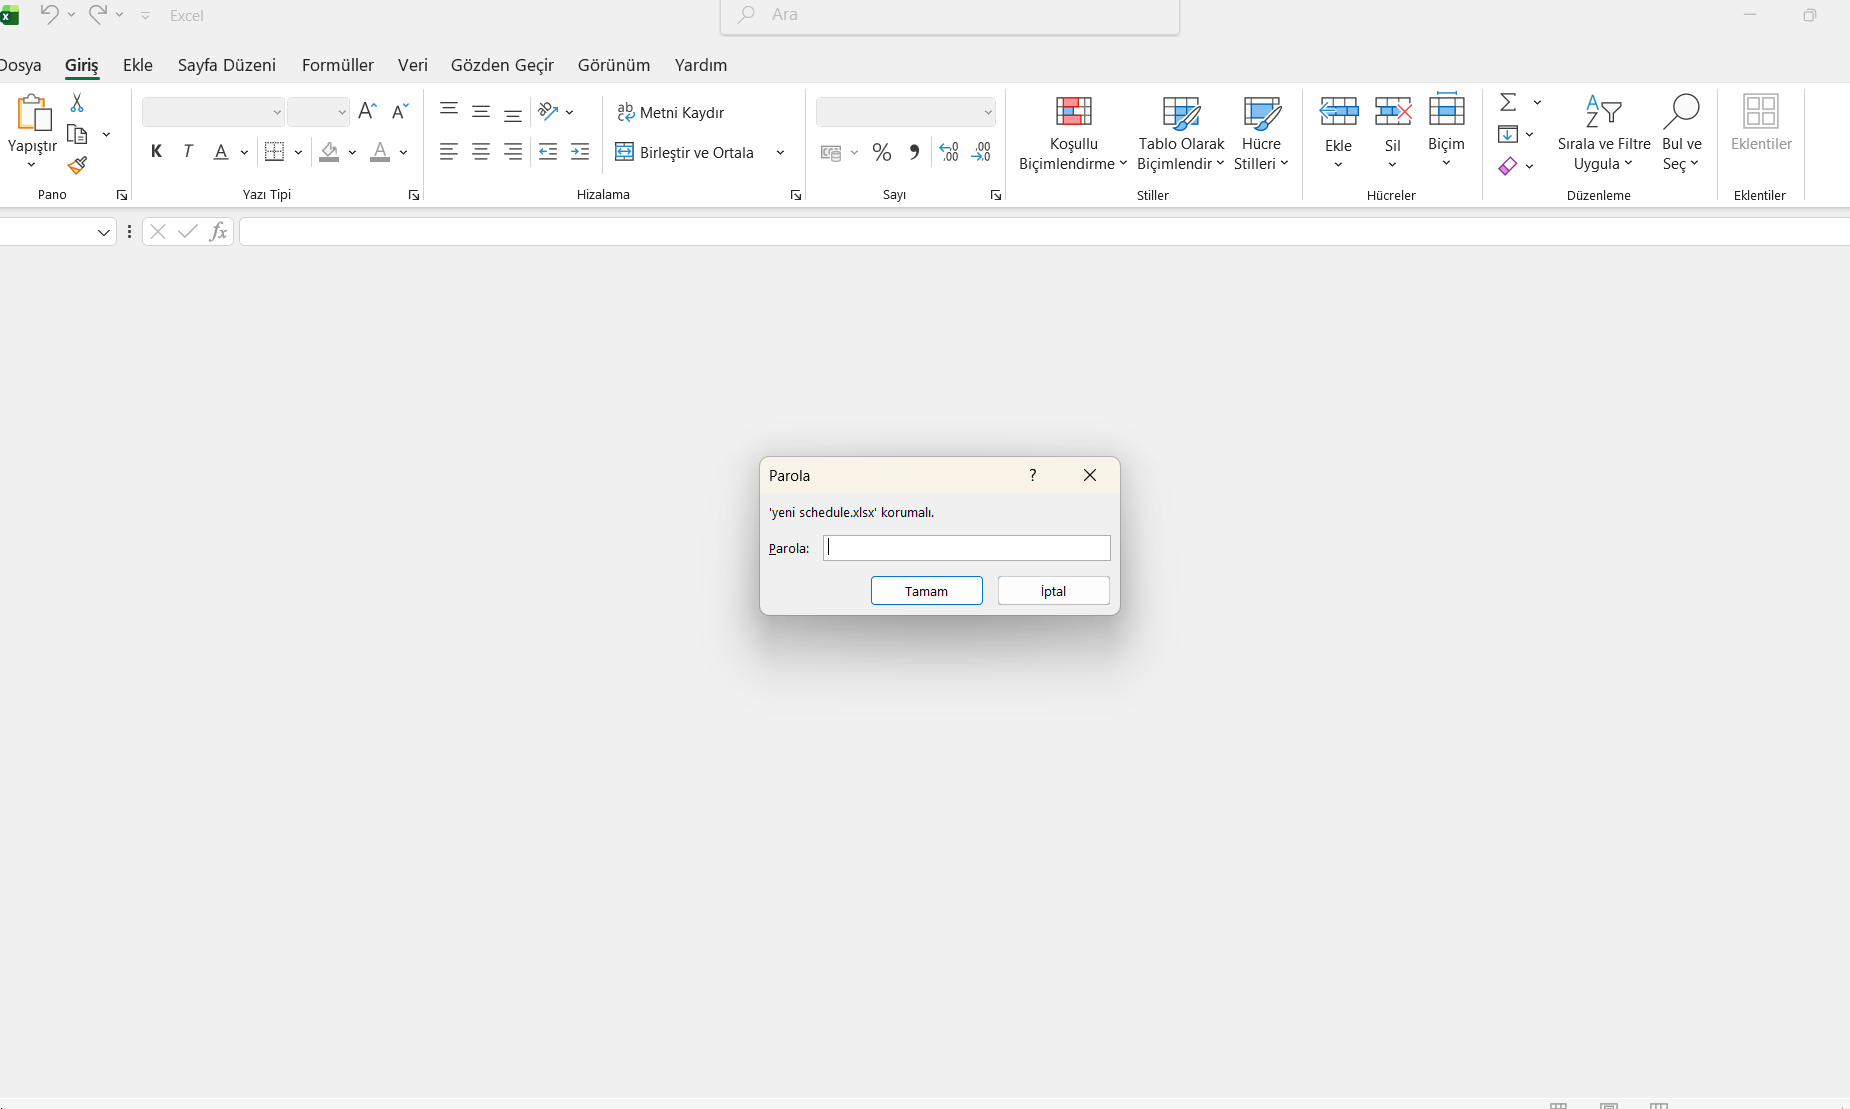Click the Yapıştır paste icon
The image size is (1850, 1109).
click(33, 113)
